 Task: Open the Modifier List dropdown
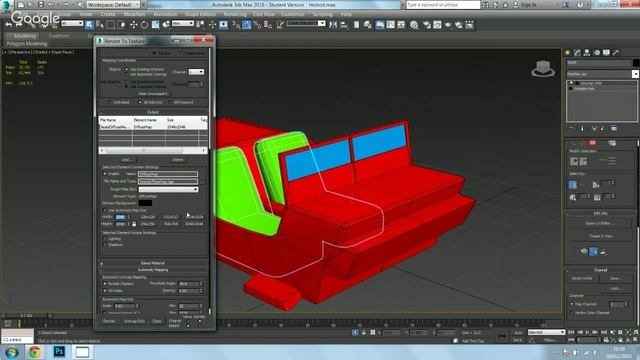602,74
